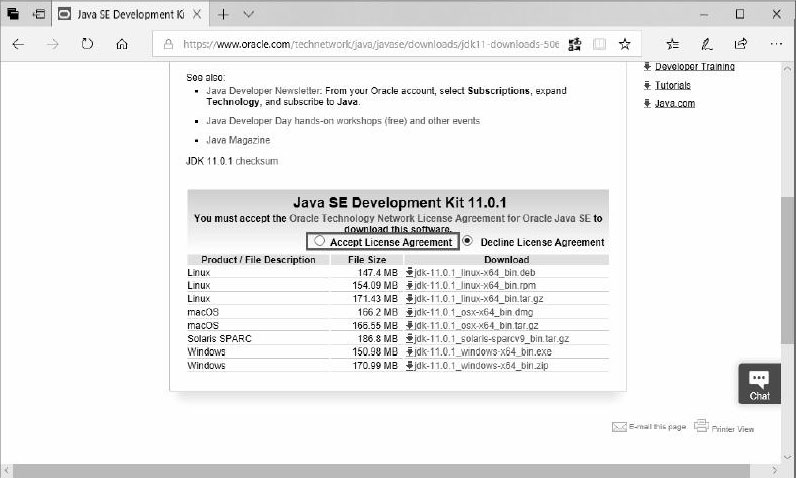This screenshot has height=478, width=796.
Task: Download jdk-11.0.1_osx-x64_bin.tar.gz
Action: [x=477, y=325]
